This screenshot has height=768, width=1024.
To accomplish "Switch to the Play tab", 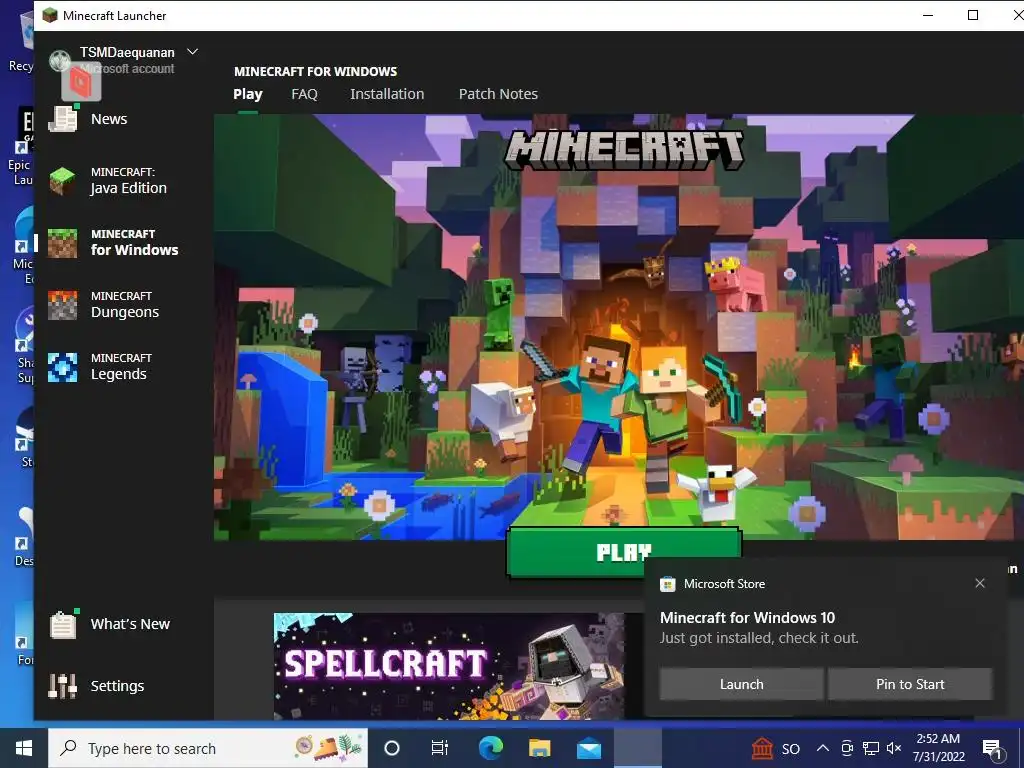I will coord(248,94).
